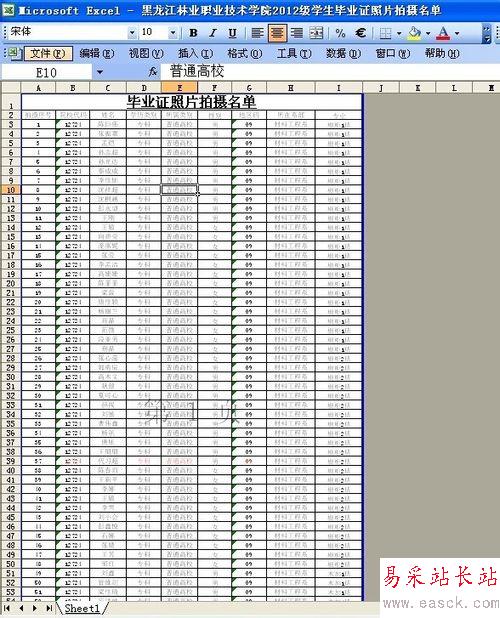This screenshot has width=500, height=618.
Task: Toggle Italic formatting
Action: pyautogui.click(x=213, y=33)
